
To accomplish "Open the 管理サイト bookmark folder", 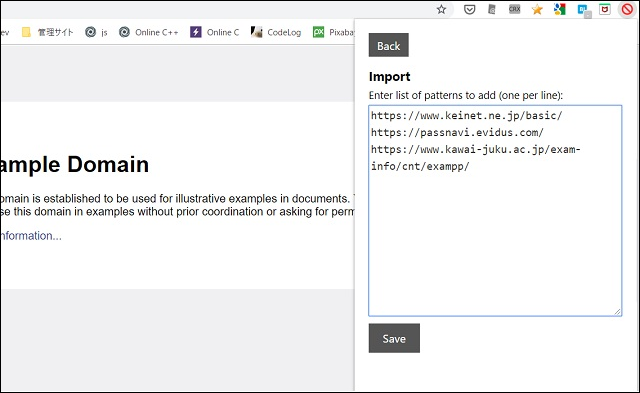I will click(x=48, y=32).
